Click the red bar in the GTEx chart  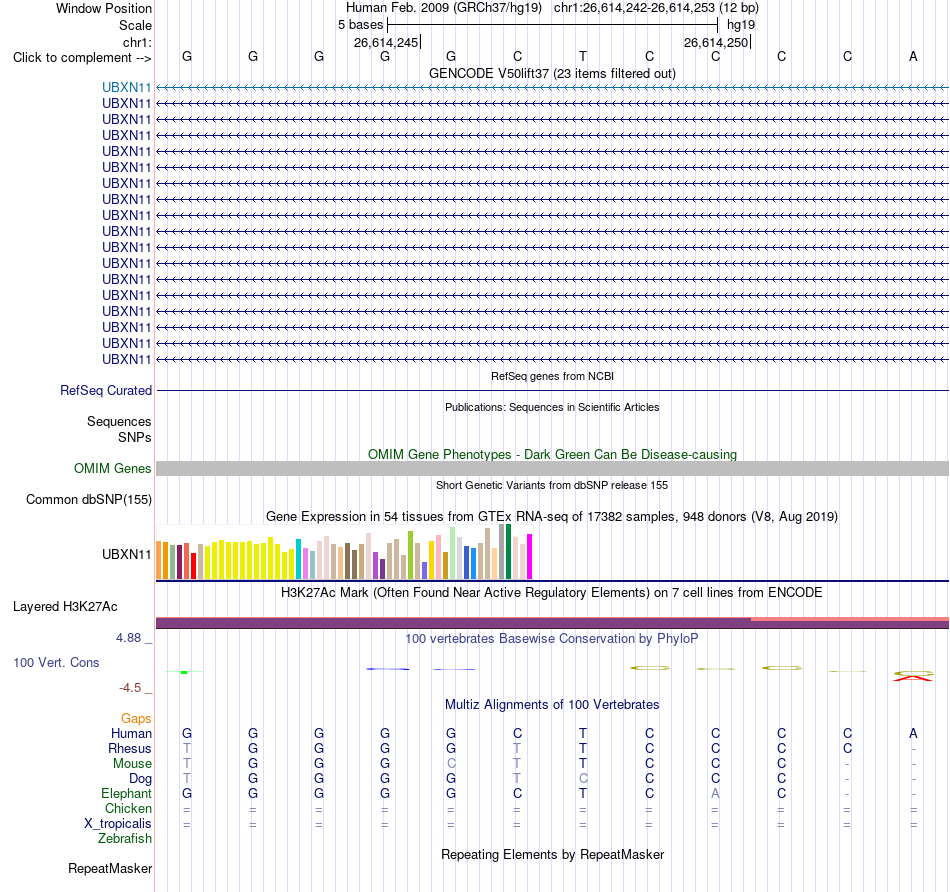click(x=193, y=566)
